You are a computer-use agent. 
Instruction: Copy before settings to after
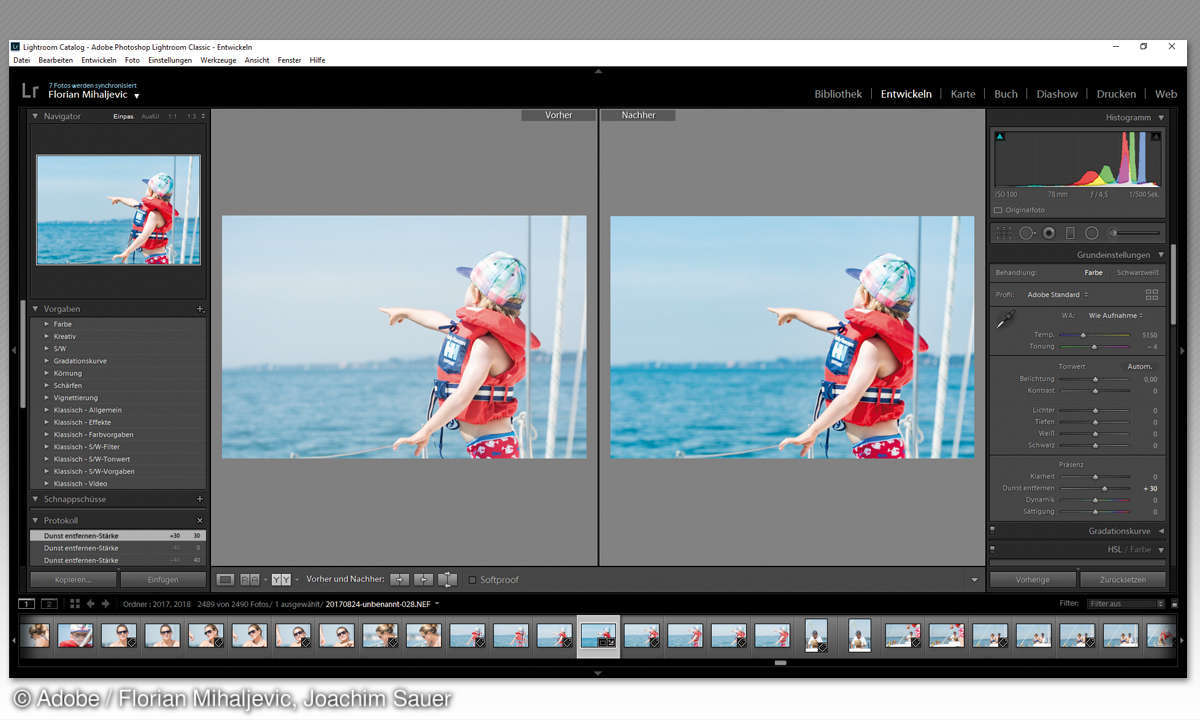(x=399, y=579)
